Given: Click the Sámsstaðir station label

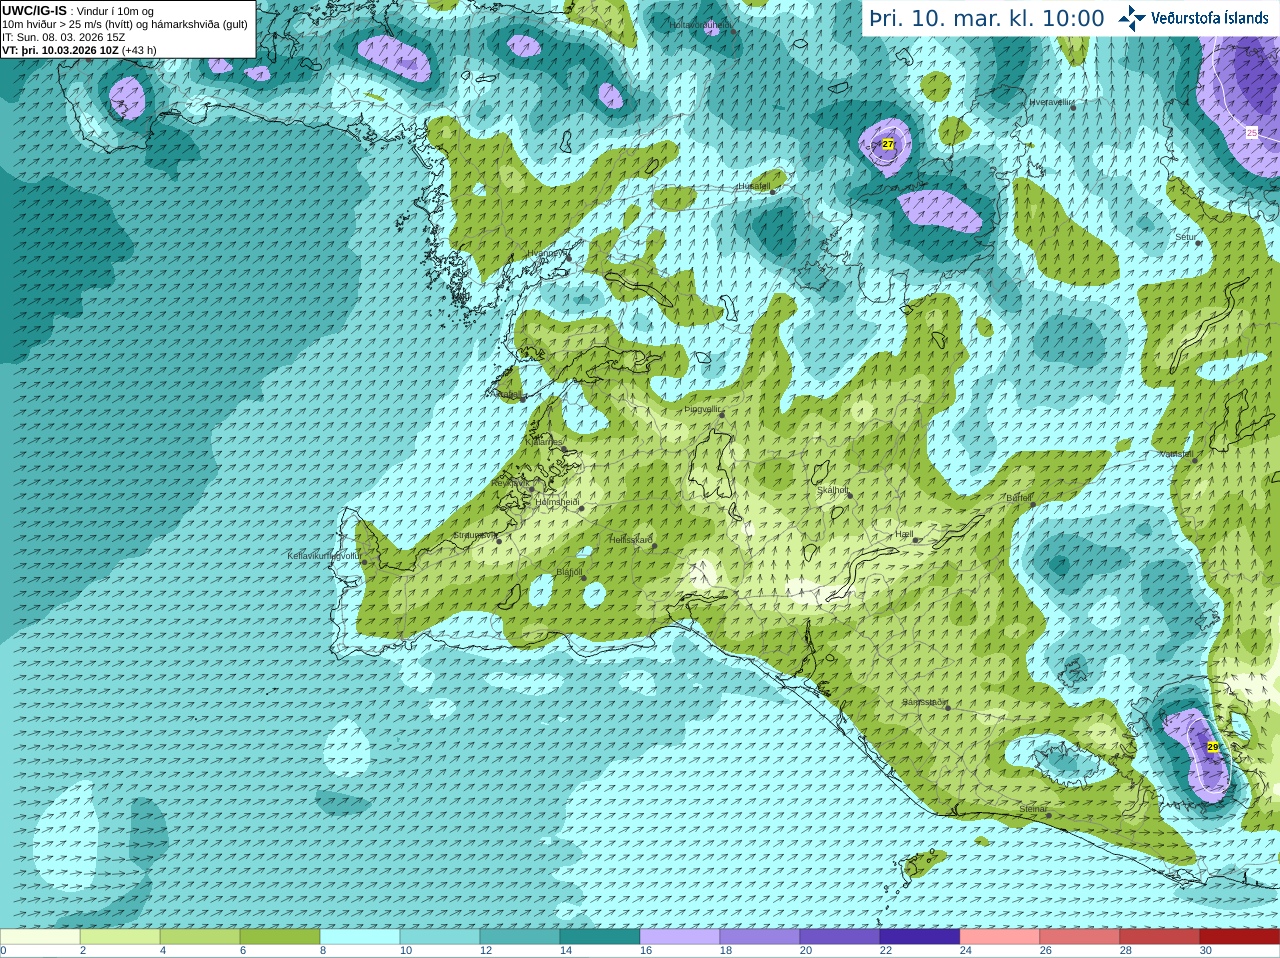Looking at the screenshot, I should (x=924, y=702).
